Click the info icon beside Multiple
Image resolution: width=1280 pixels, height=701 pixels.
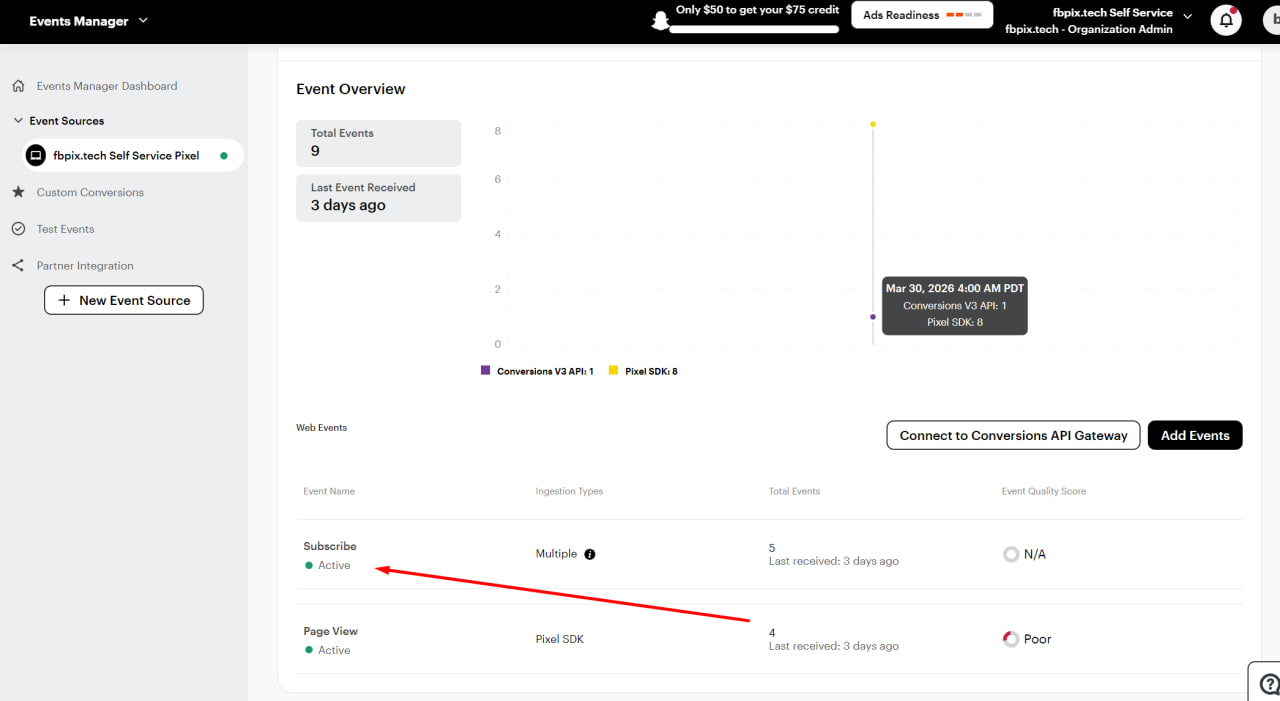click(x=590, y=554)
